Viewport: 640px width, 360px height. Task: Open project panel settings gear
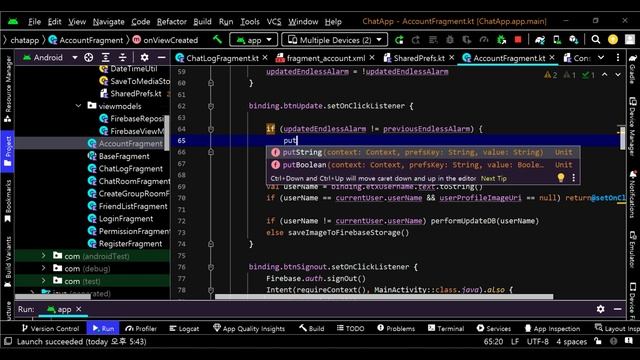coord(144,58)
